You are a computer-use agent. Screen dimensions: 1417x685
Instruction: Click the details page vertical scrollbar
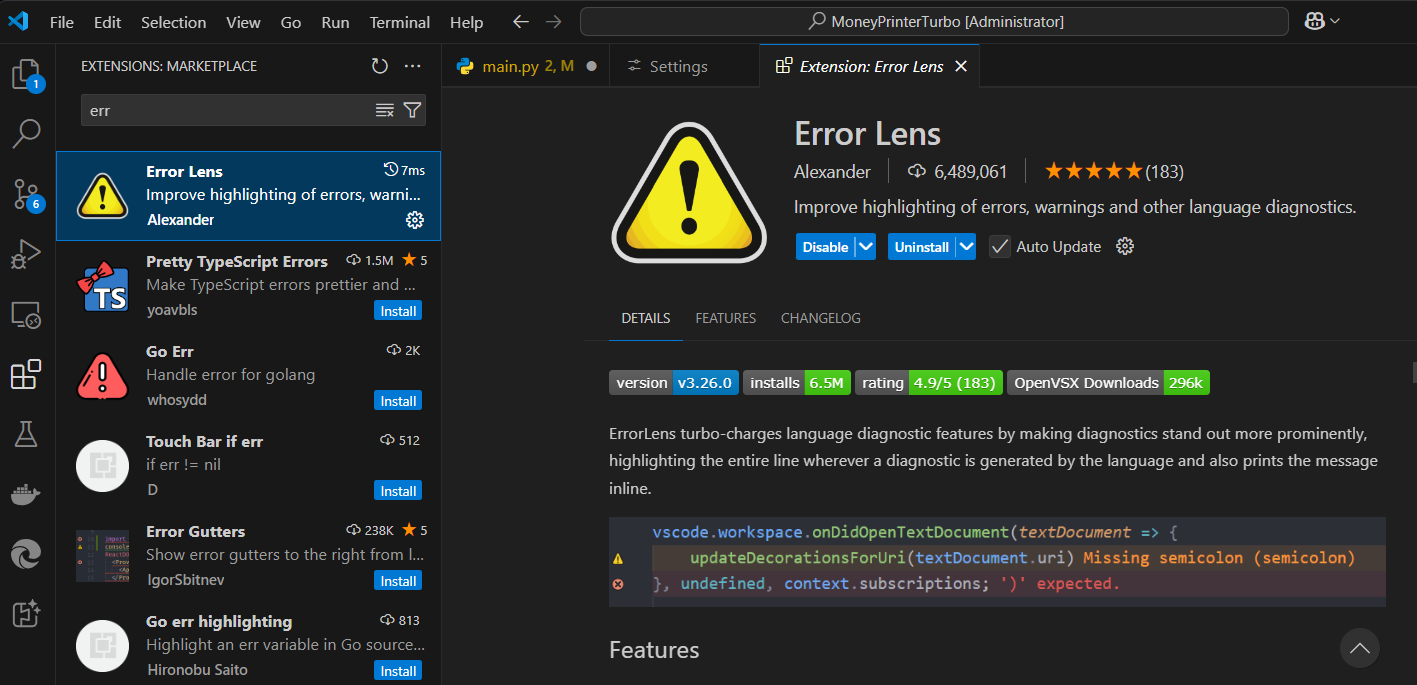pos(1414,371)
